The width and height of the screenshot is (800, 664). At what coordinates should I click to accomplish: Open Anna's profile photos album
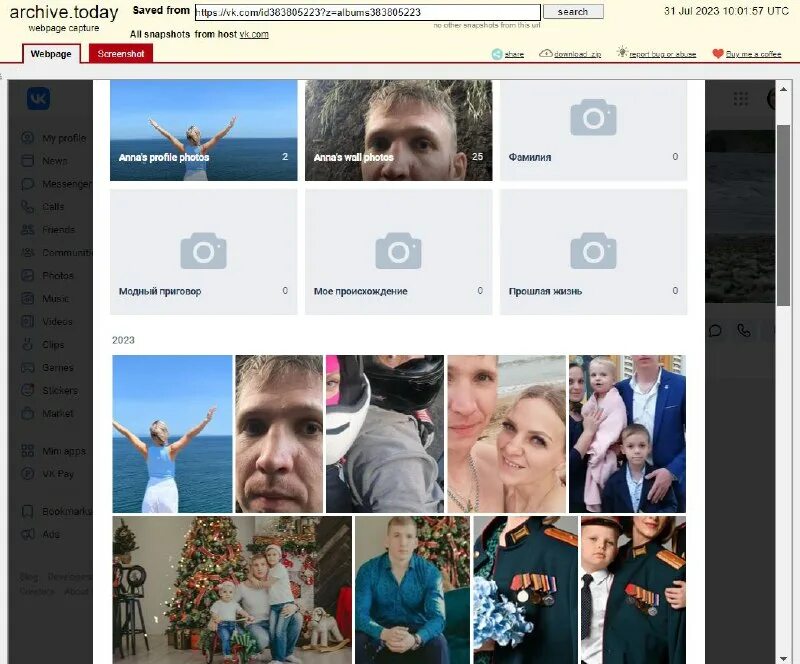[x=204, y=130]
